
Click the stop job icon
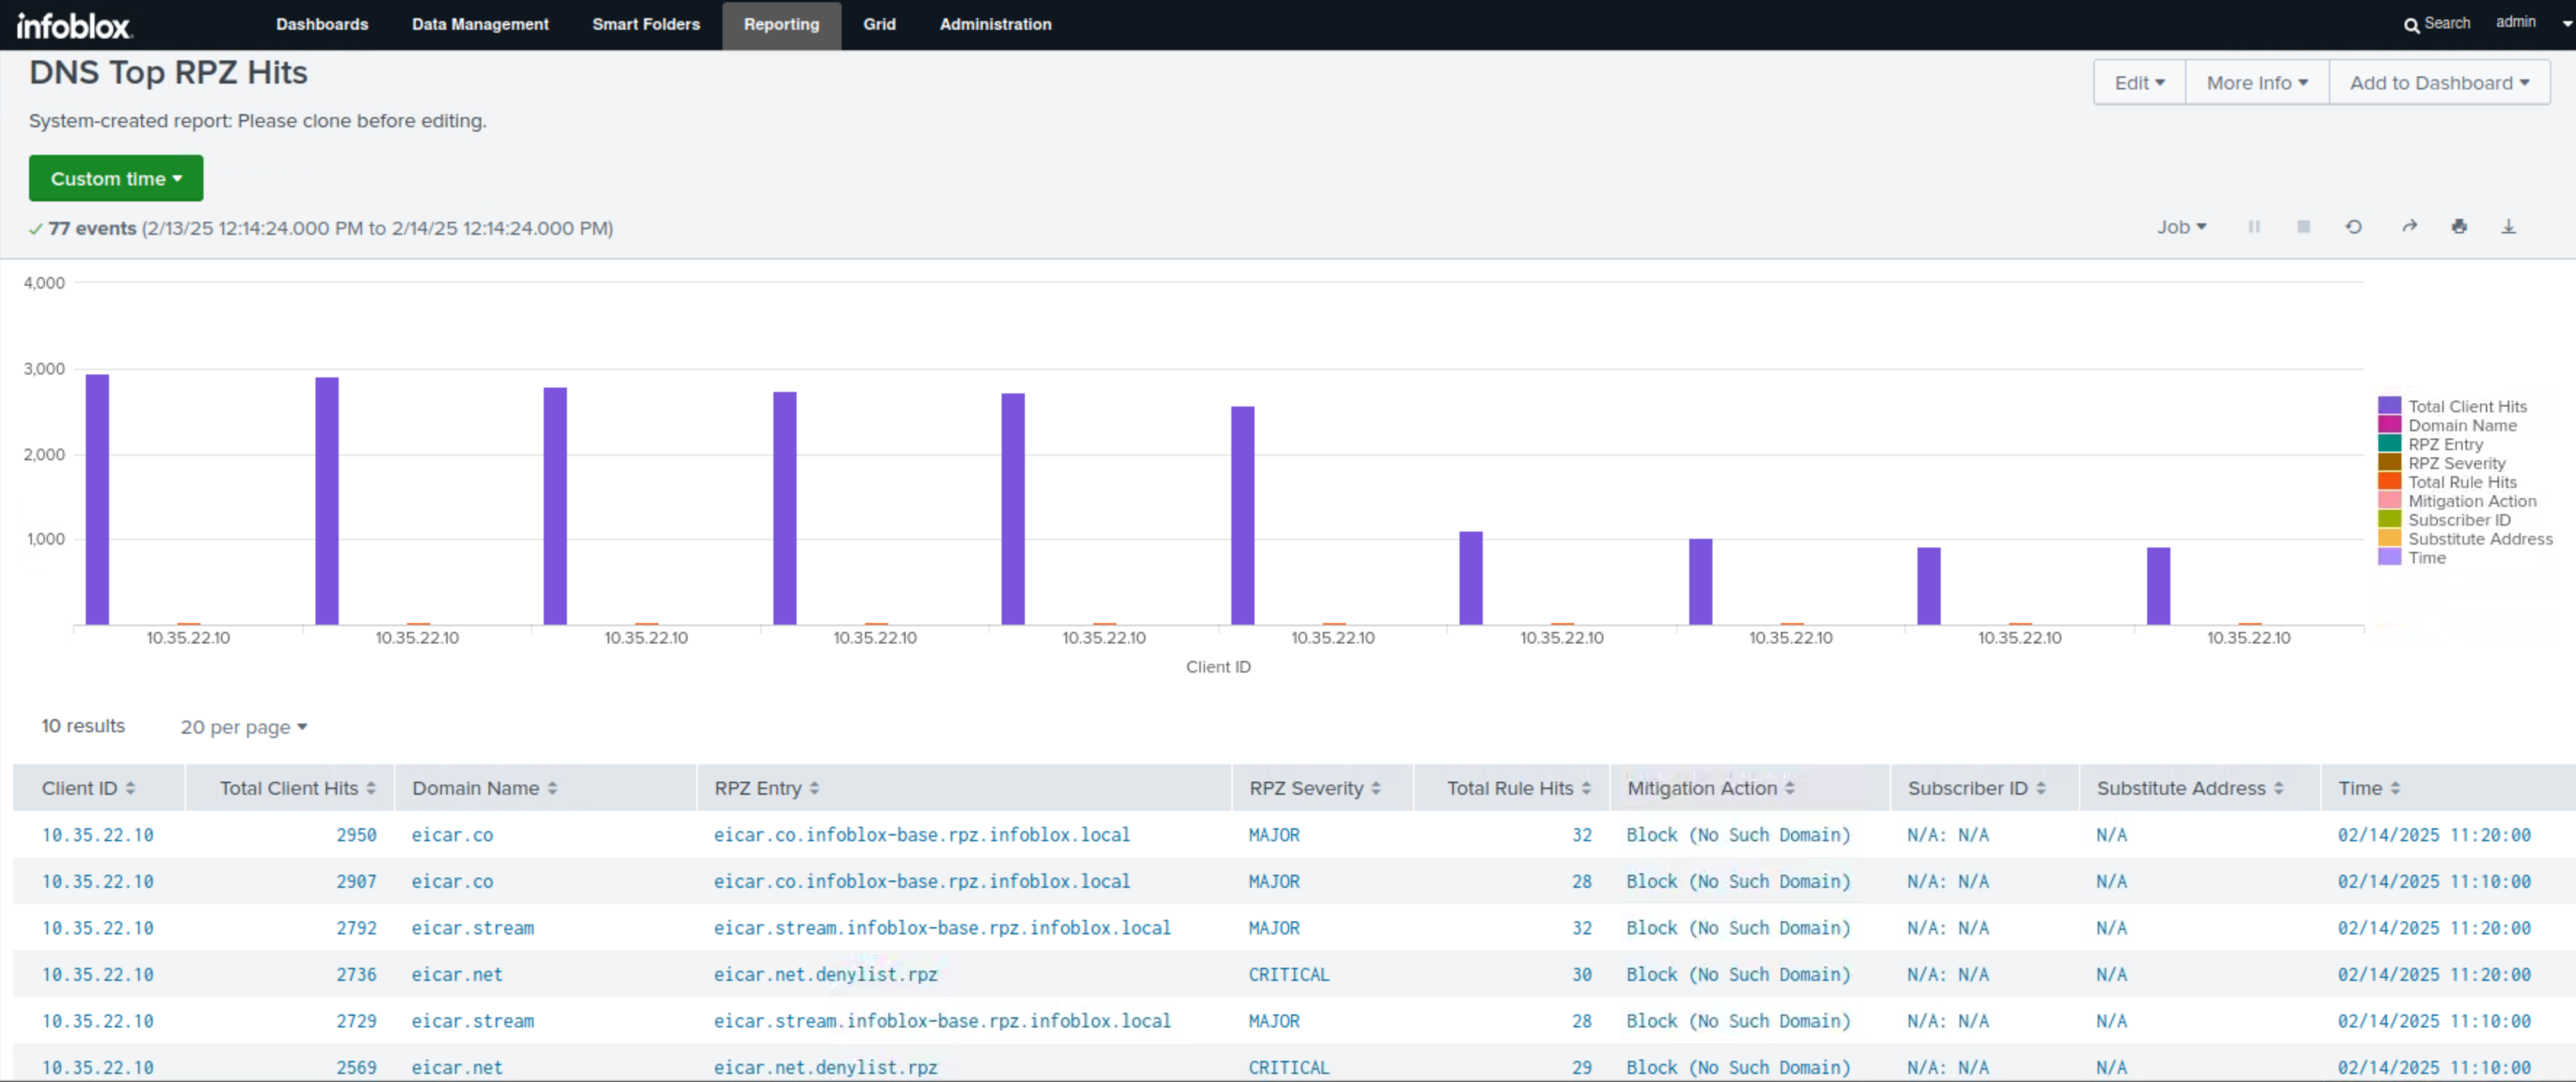2303,227
